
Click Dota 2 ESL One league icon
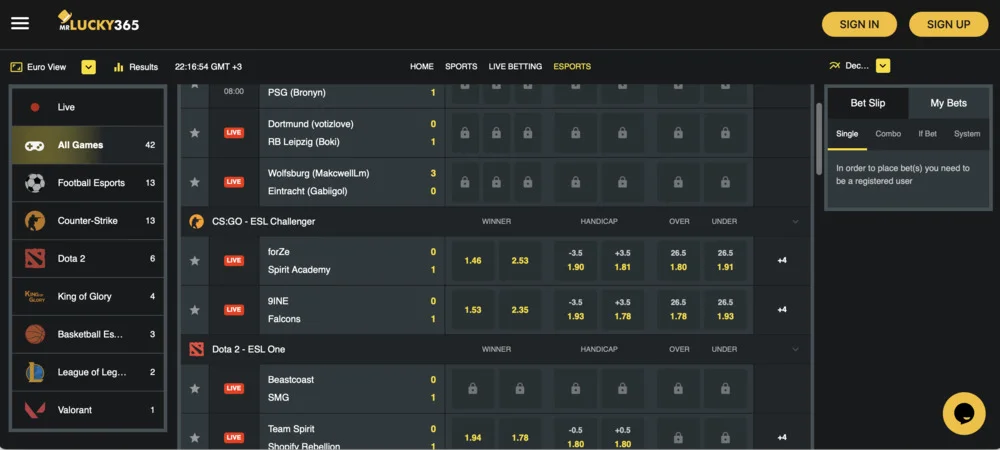tap(196, 349)
